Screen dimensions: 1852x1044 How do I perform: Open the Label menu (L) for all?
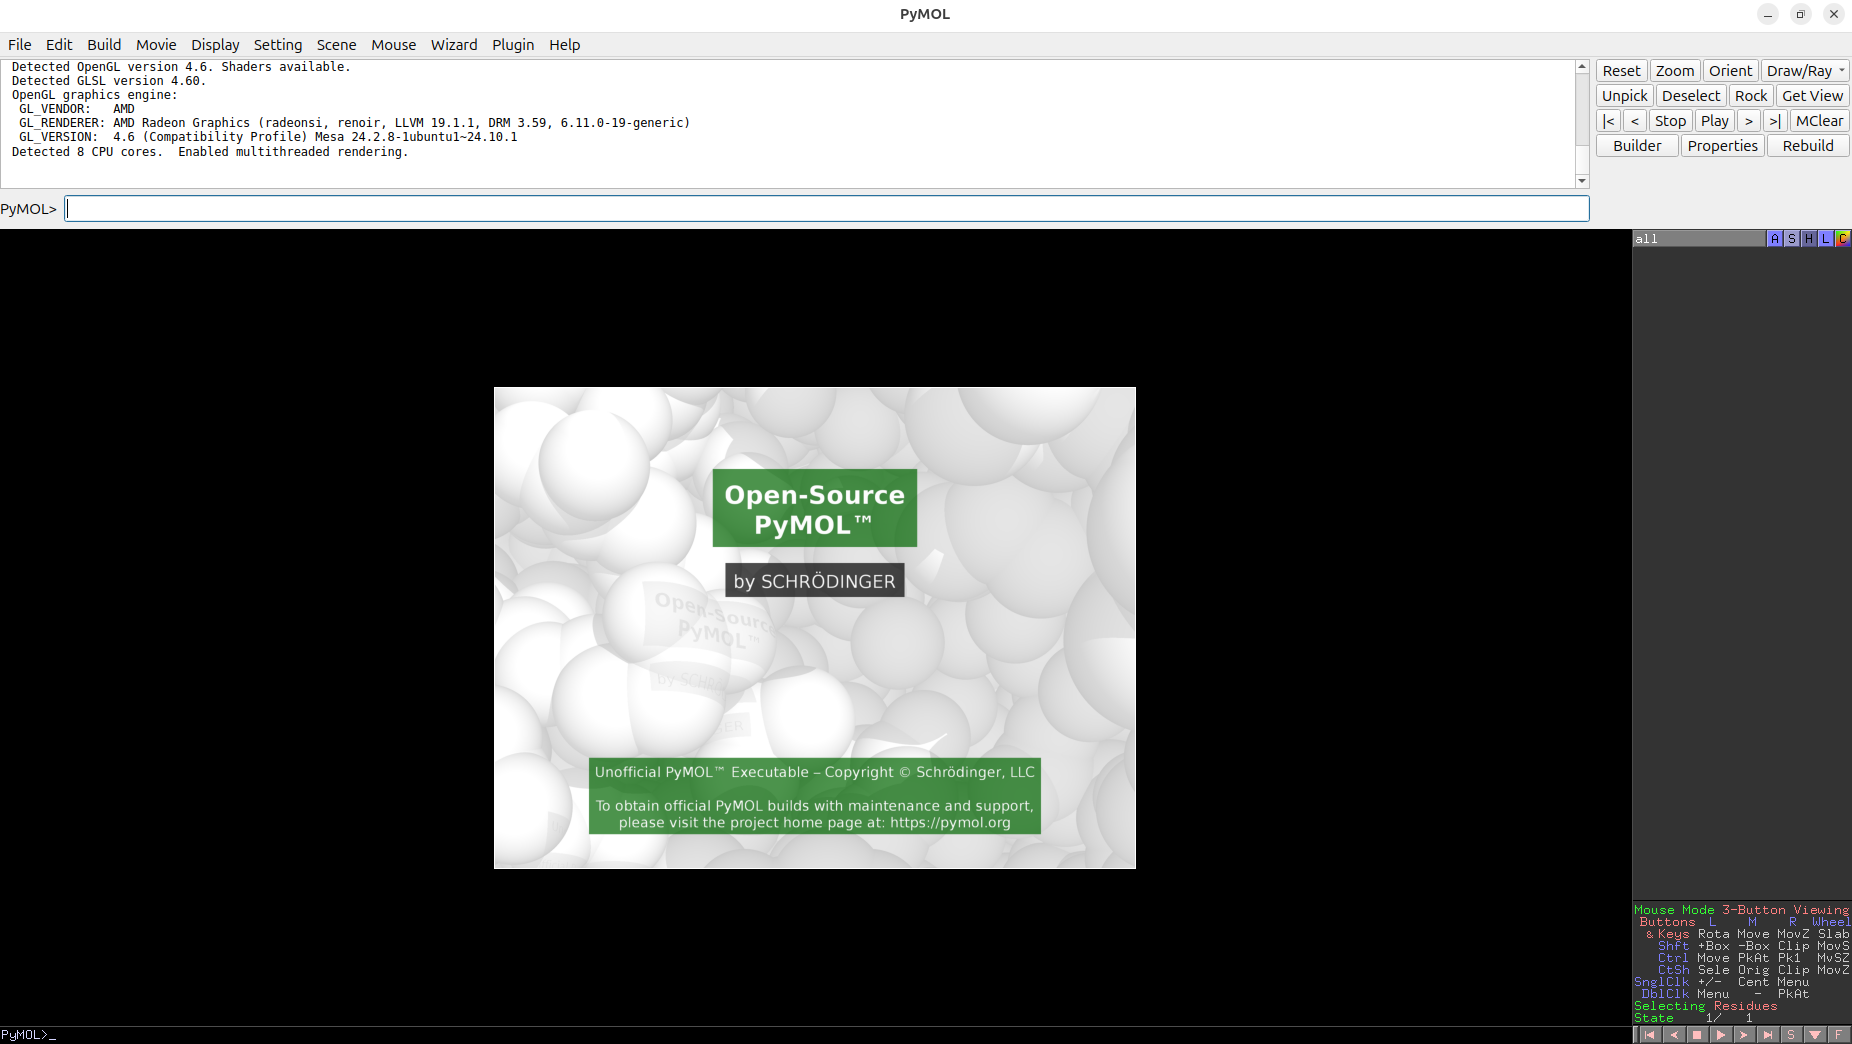point(1826,238)
